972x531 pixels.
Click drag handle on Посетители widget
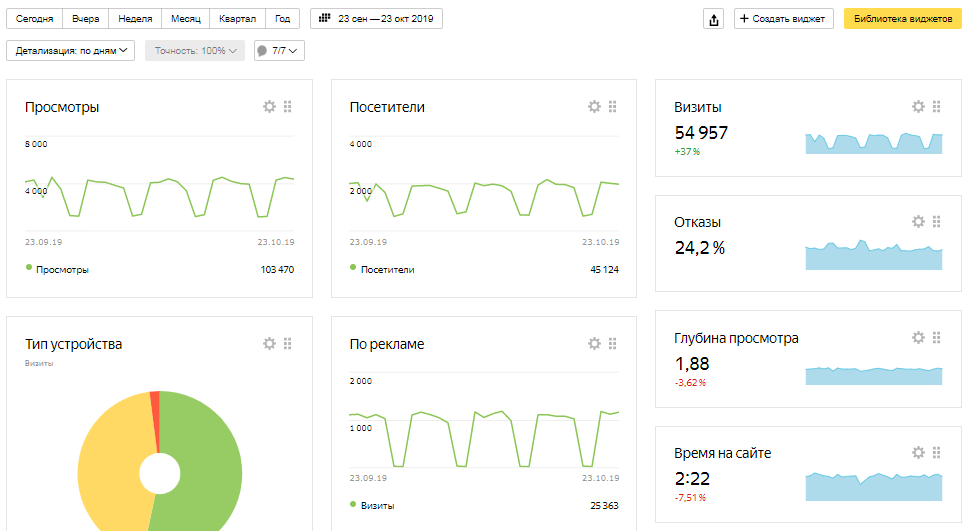613,107
